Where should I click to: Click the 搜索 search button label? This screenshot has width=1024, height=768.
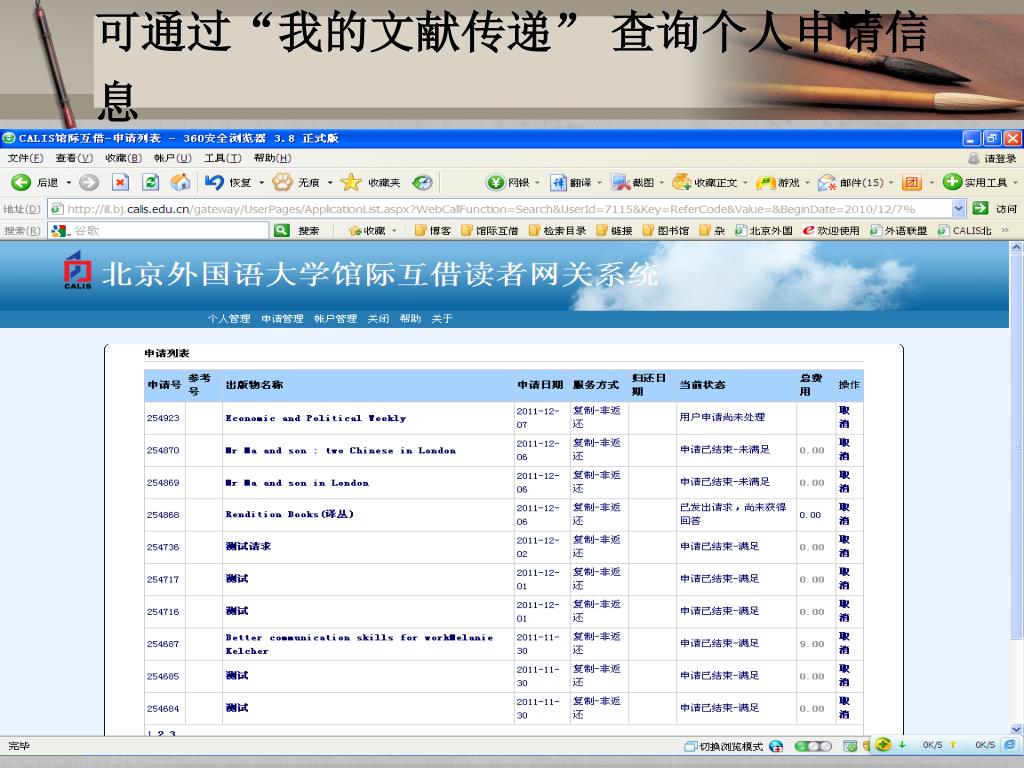[x=309, y=231]
